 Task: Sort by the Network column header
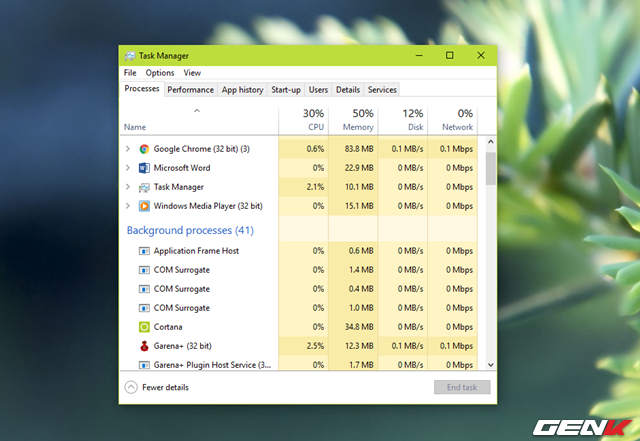coord(452,120)
